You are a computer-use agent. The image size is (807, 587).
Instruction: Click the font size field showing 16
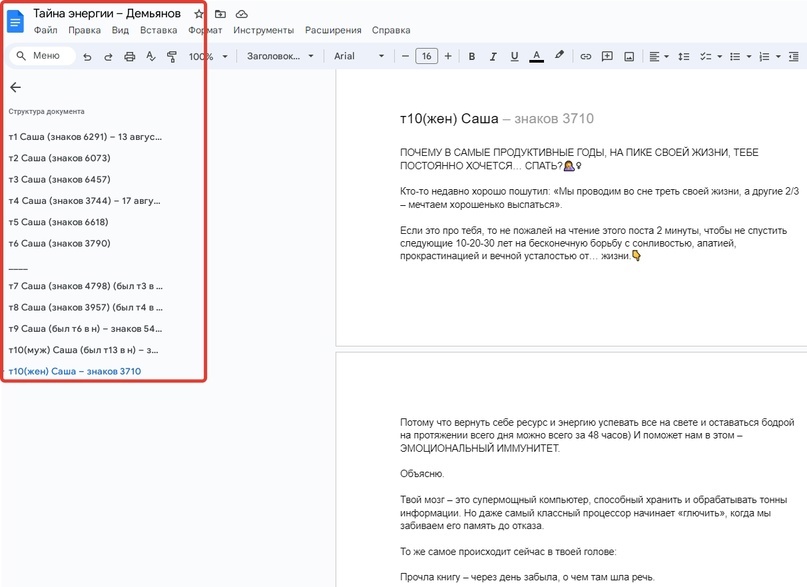(427, 56)
